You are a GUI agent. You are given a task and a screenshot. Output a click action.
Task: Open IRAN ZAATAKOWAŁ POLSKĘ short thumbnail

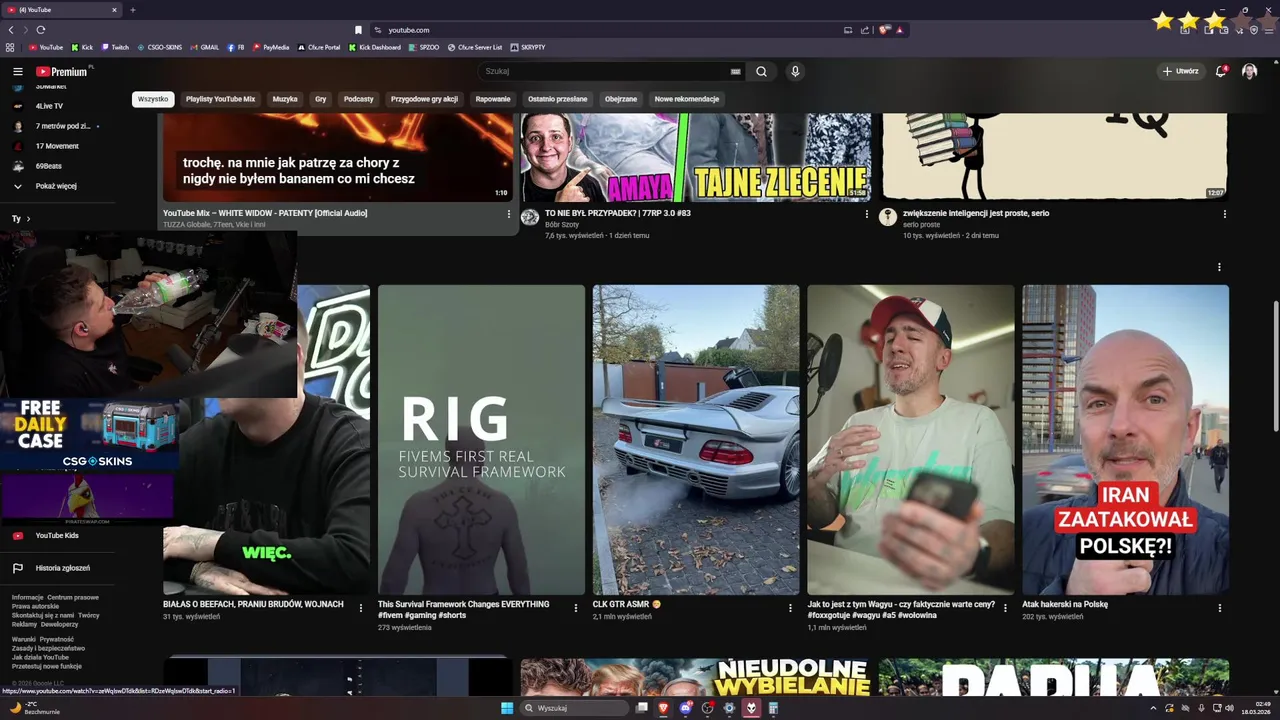pos(1125,440)
